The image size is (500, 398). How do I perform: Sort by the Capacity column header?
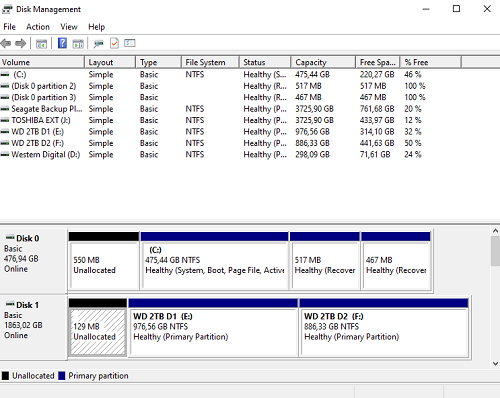coord(323,62)
